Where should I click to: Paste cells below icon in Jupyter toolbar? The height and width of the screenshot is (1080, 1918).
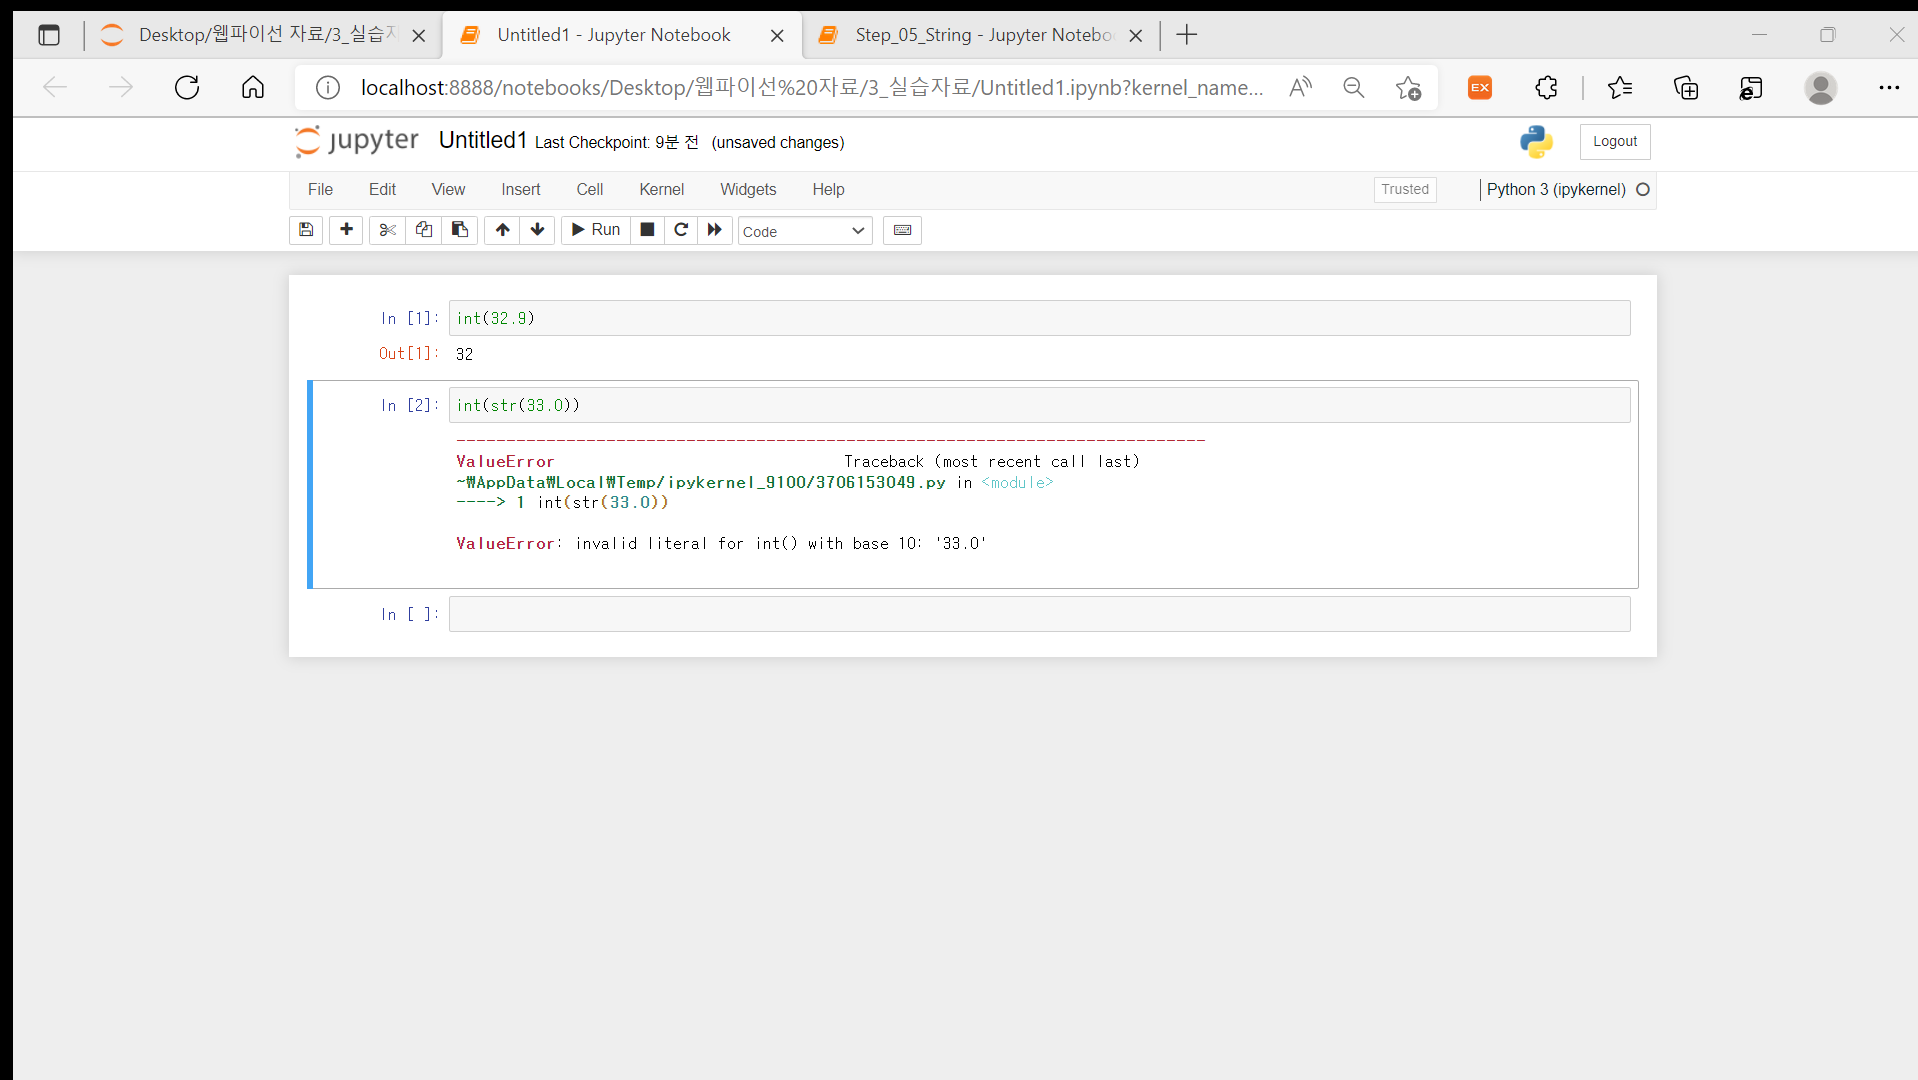pyautogui.click(x=460, y=230)
